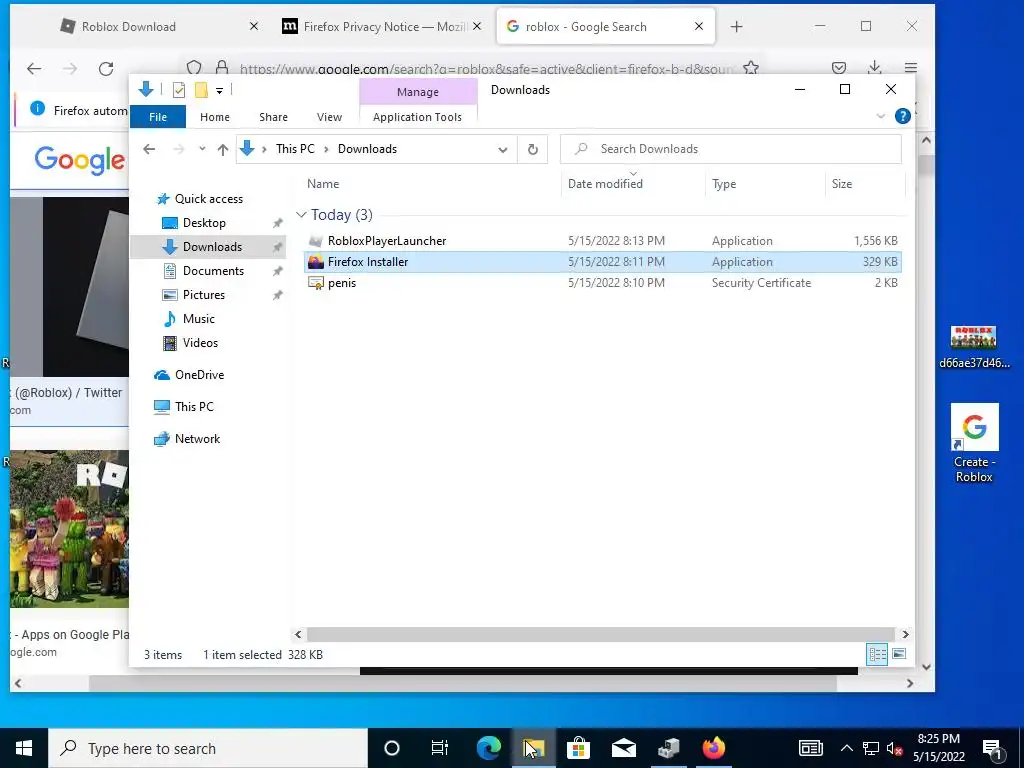Click Firefox icon on the taskbar
This screenshot has height=768, width=1024.
point(713,748)
